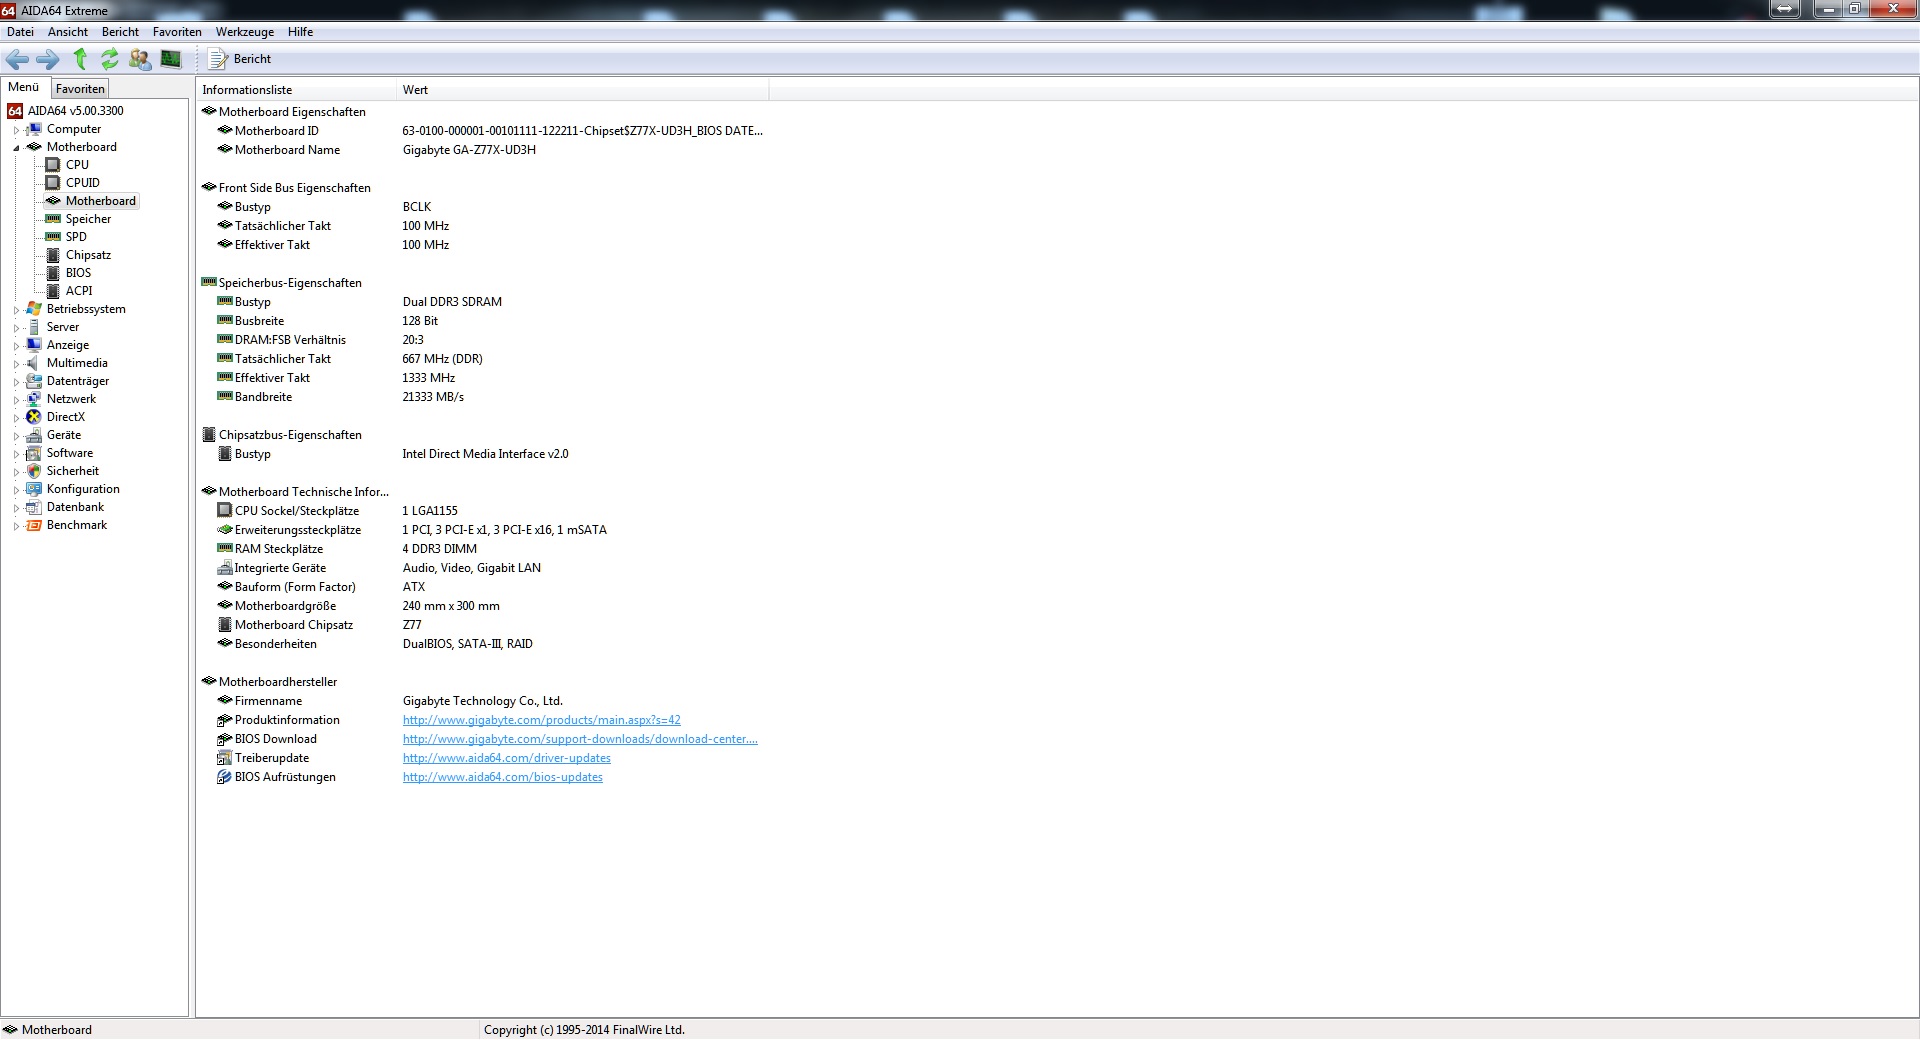Click the Multimedia tree icon

[34, 363]
